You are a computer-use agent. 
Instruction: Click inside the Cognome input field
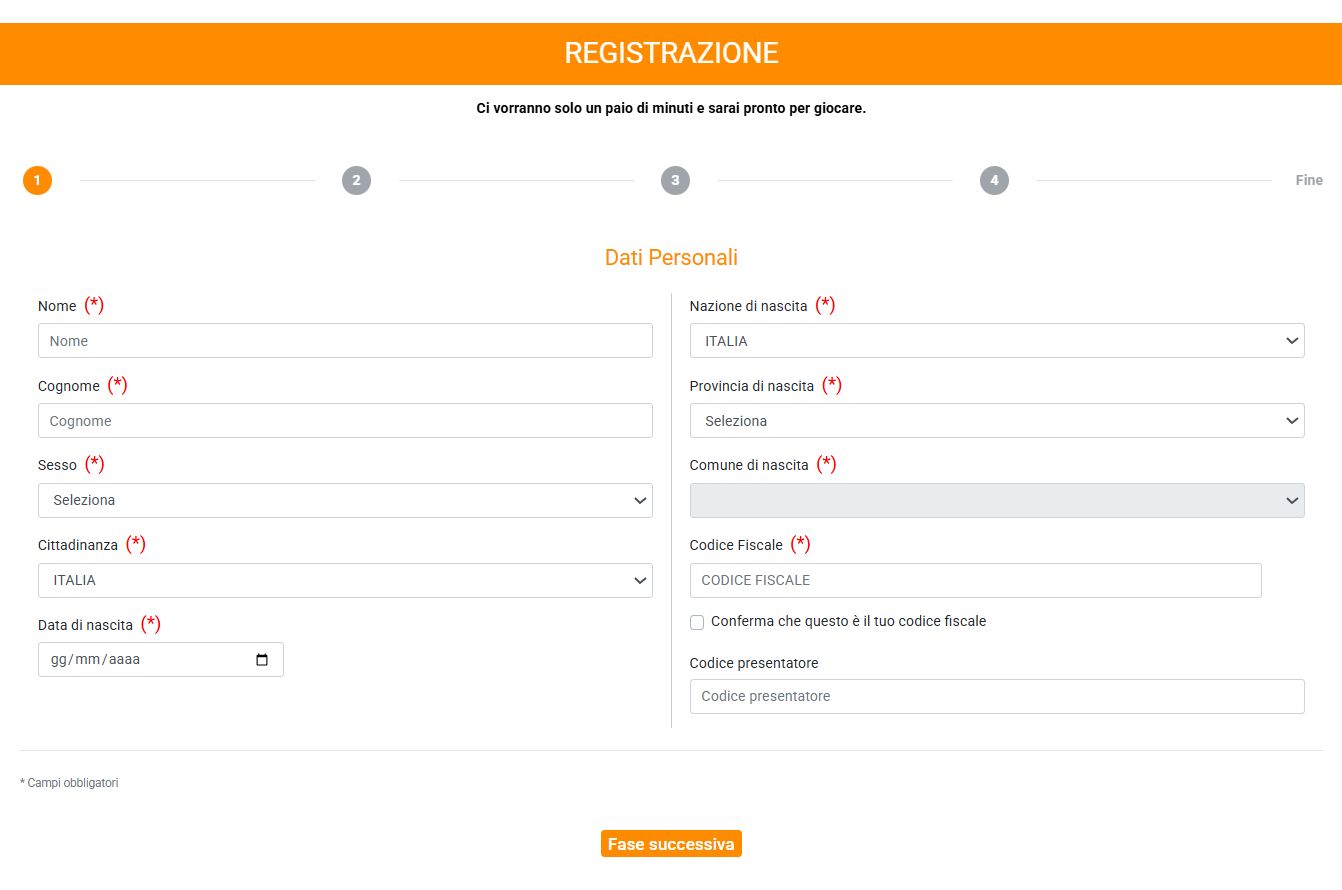(x=345, y=420)
